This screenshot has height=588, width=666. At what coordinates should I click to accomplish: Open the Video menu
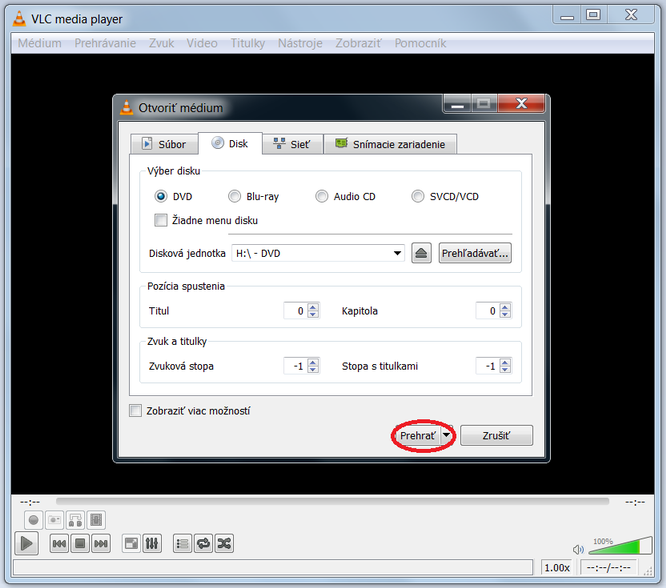[202, 43]
